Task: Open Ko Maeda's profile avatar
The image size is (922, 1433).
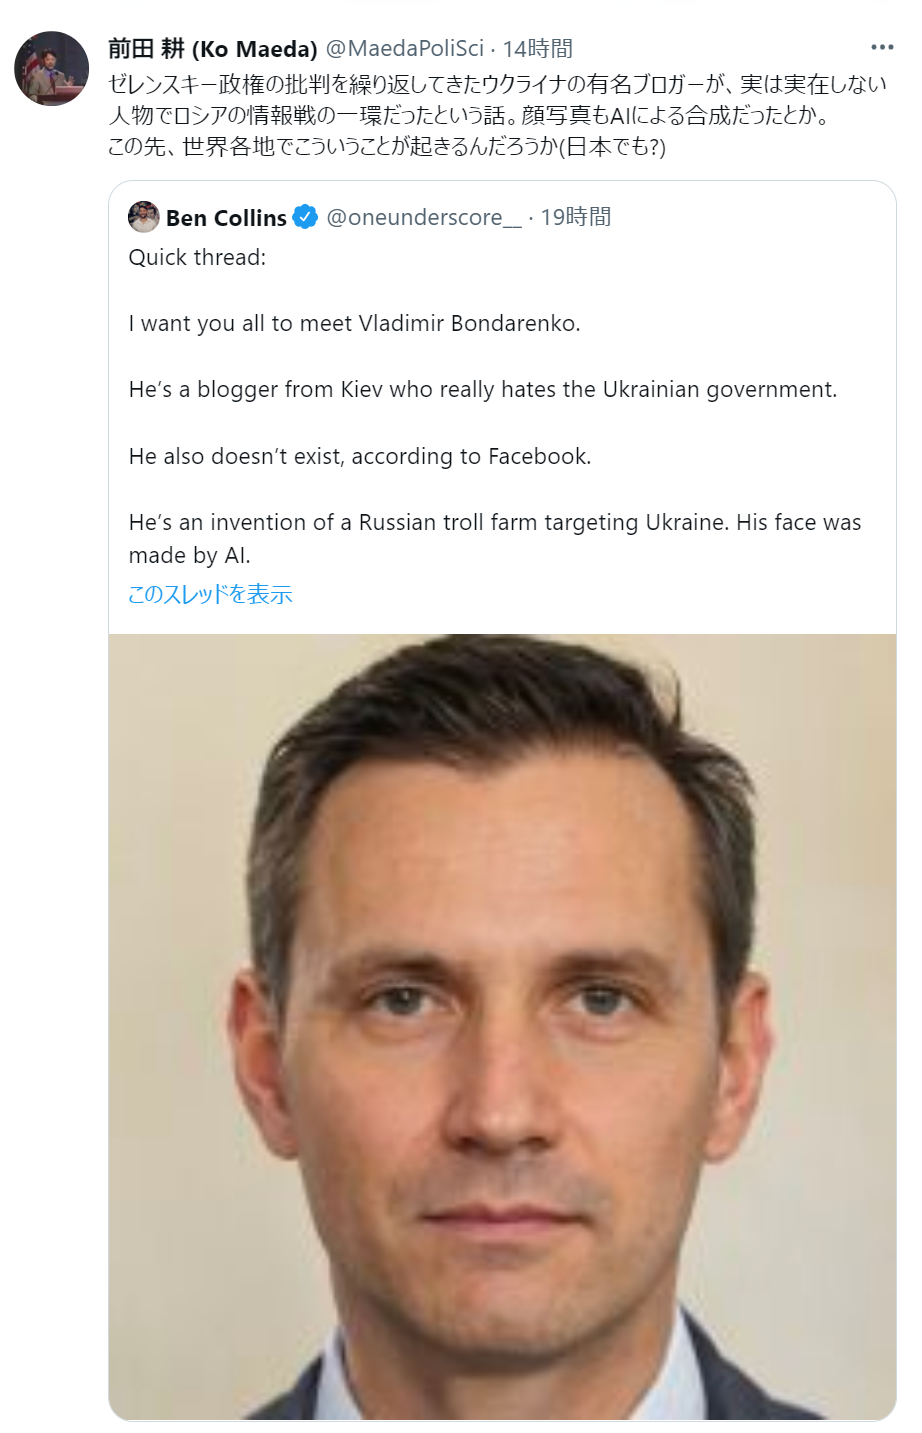Action: (x=51, y=68)
